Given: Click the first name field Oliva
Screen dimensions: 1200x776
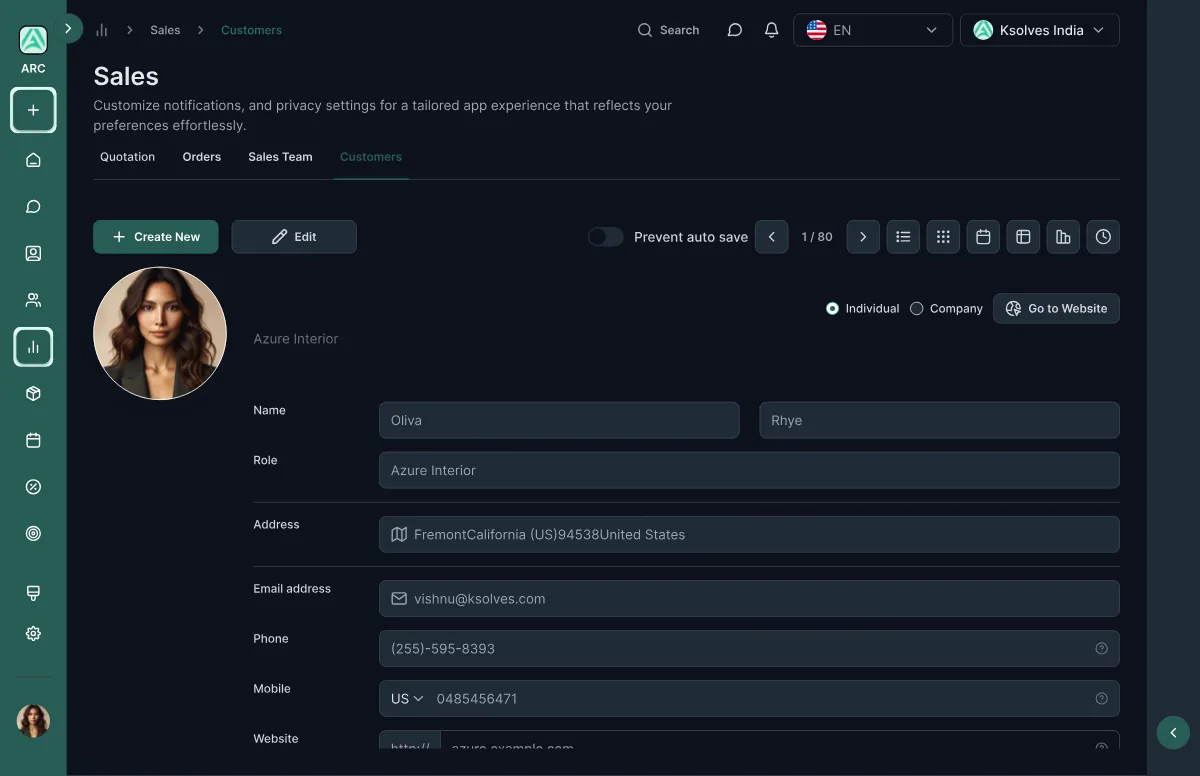Looking at the screenshot, I should pyautogui.click(x=559, y=420).
